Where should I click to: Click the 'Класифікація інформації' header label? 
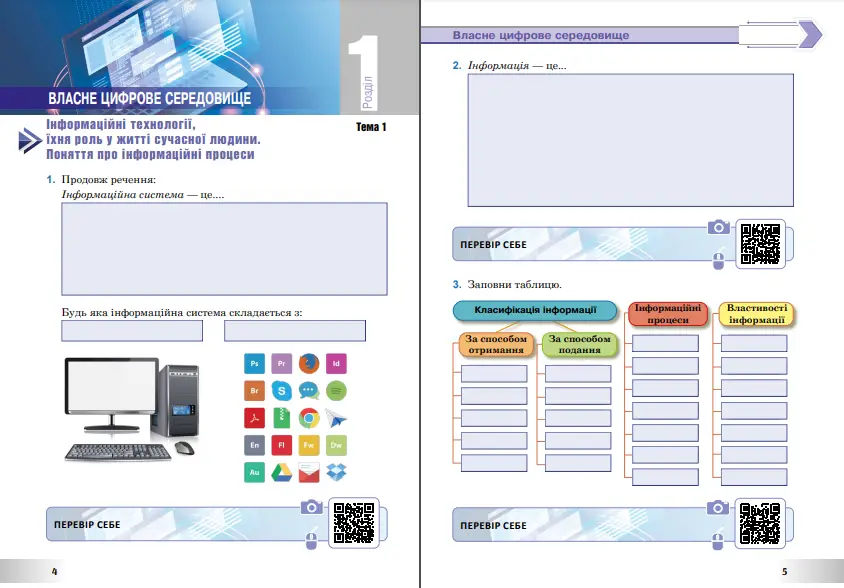tap(535, 311)
